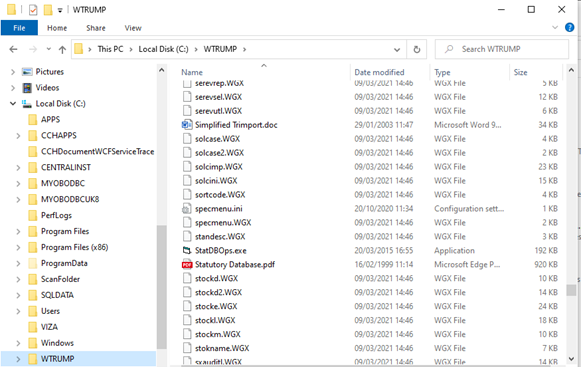Click the file list scroll-down arrow
Viewport: 581px width, 367px height.
tap(571, 359)
